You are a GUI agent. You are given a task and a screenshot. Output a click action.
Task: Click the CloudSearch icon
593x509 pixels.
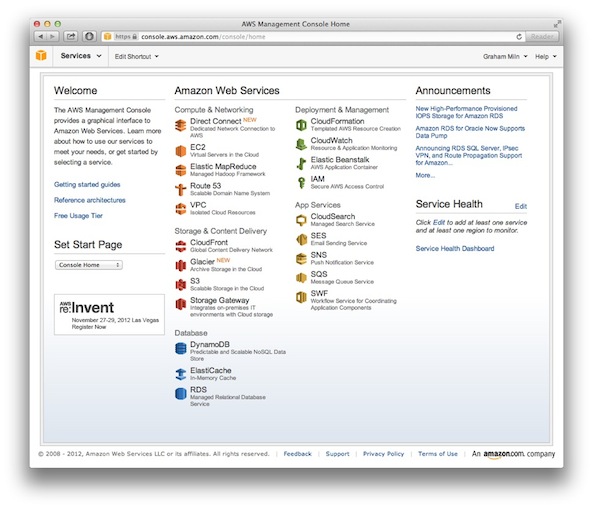(301, 220)
